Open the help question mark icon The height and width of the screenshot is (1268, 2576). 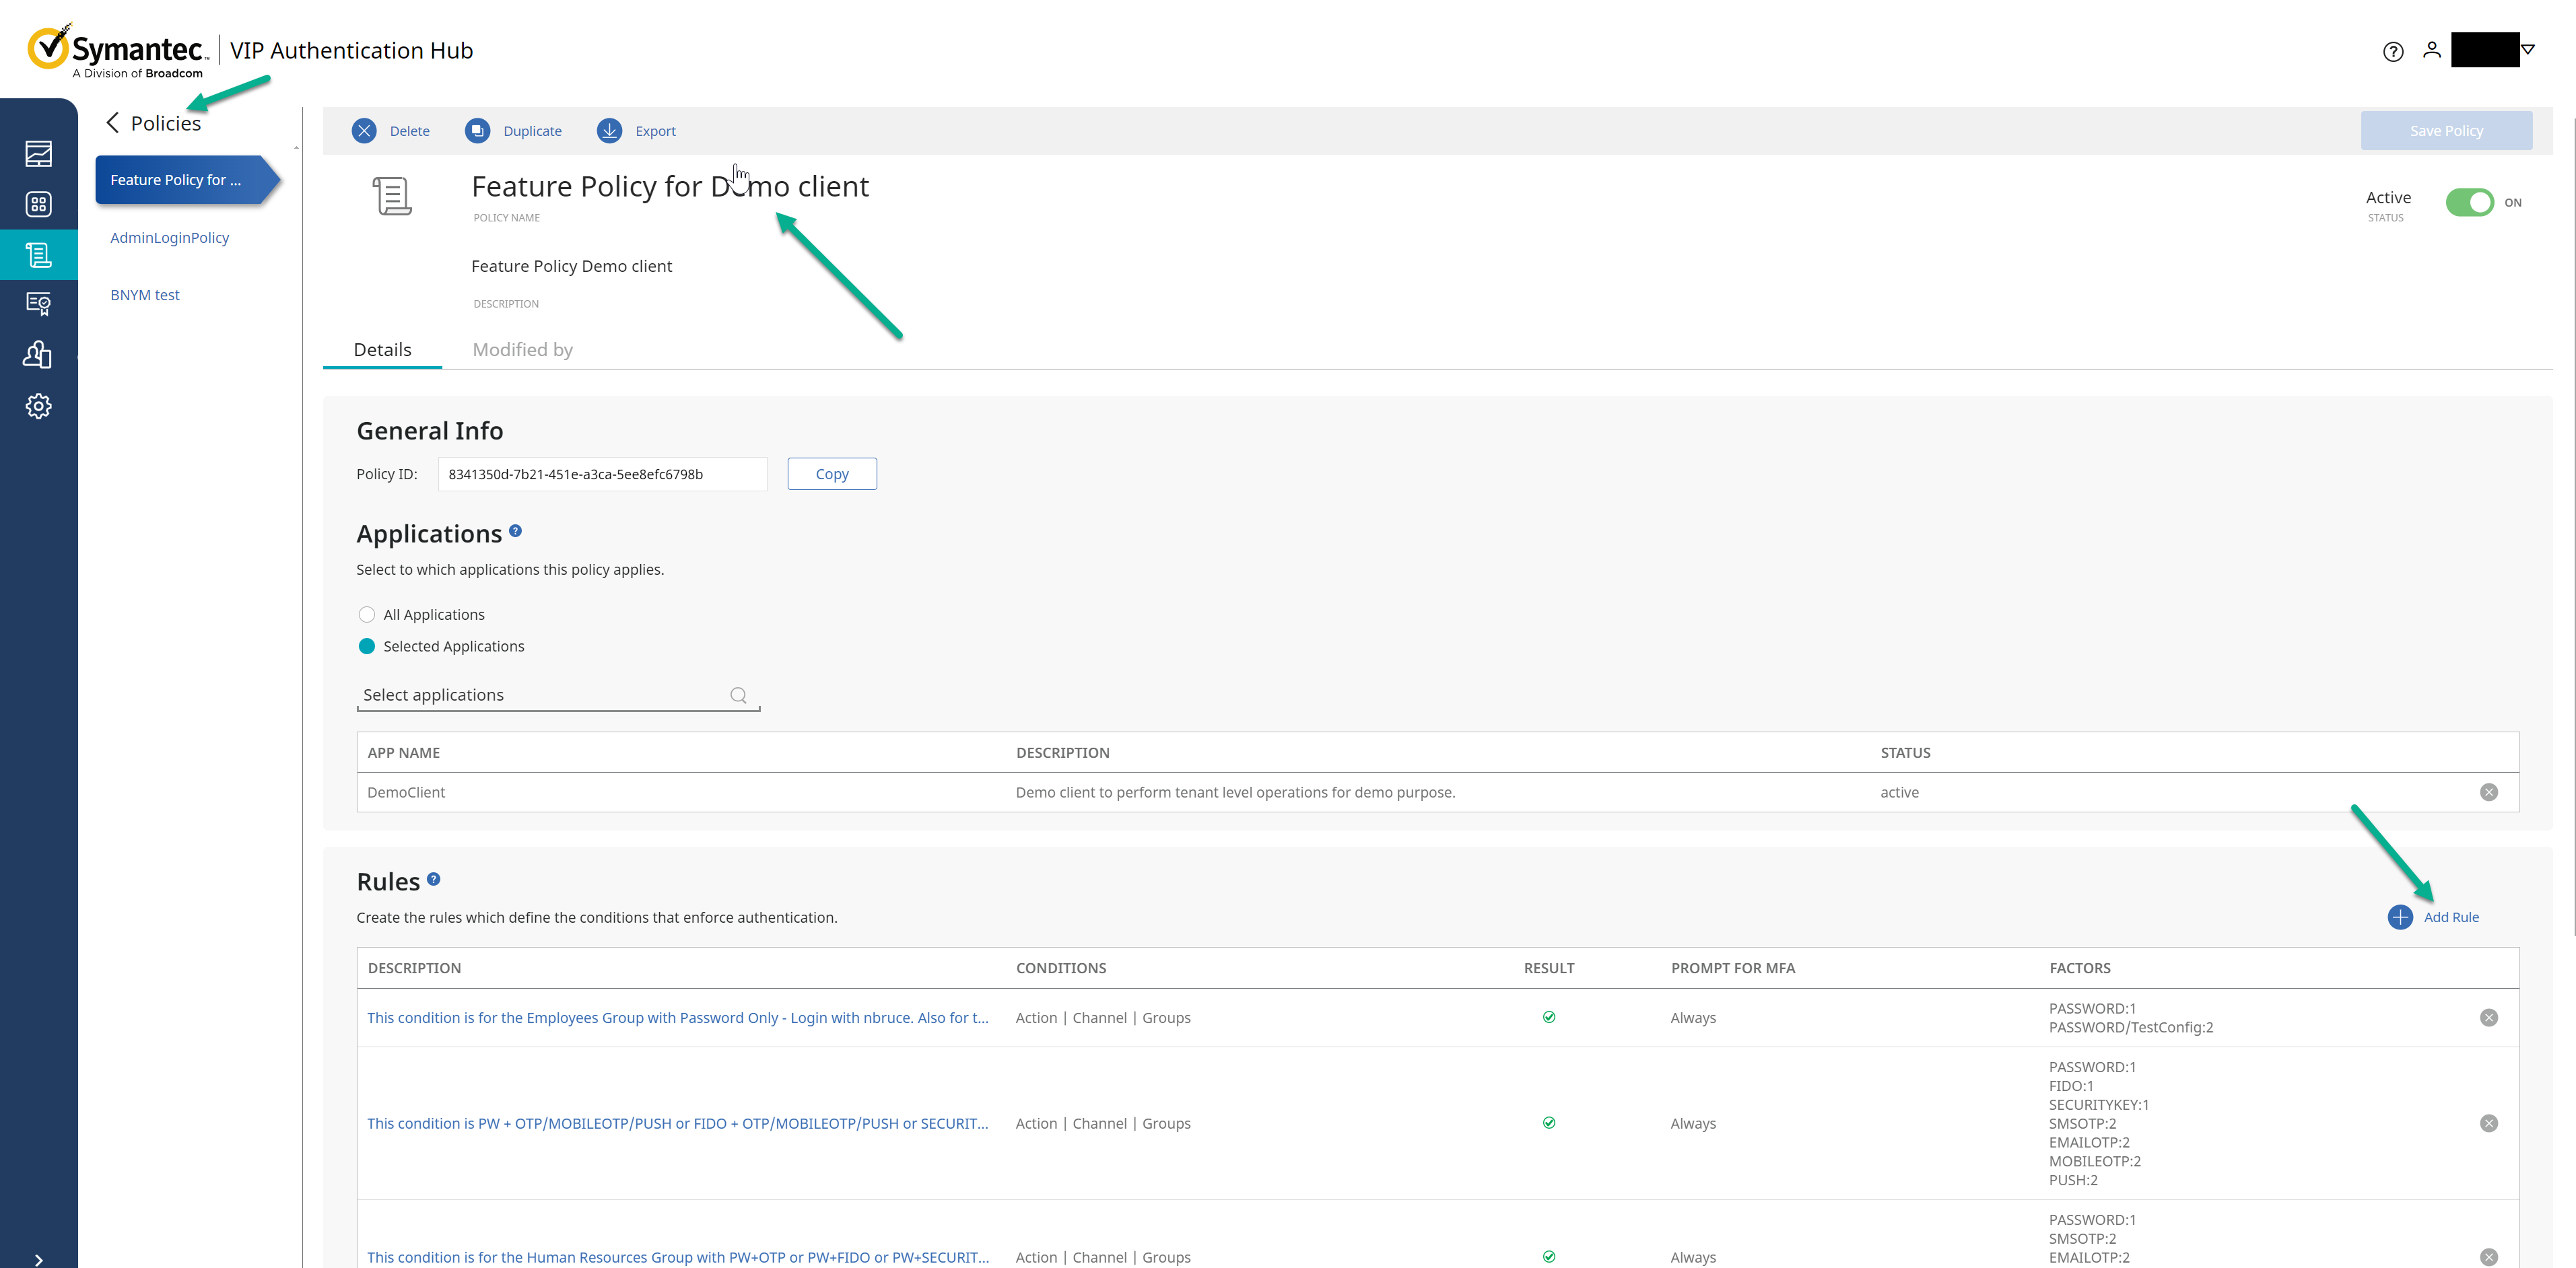(x=2392, y=52)
